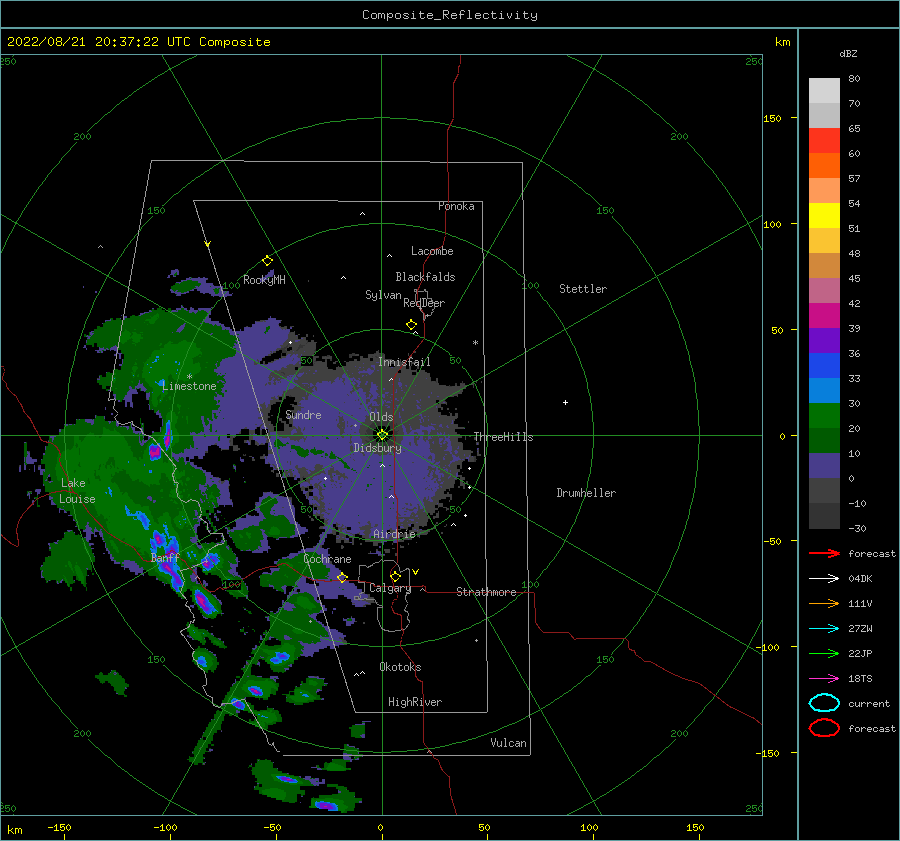Screen dimensions: 900x841
Task: Click the white plus marker east of ThreeHills
Action: coord(565,402)
